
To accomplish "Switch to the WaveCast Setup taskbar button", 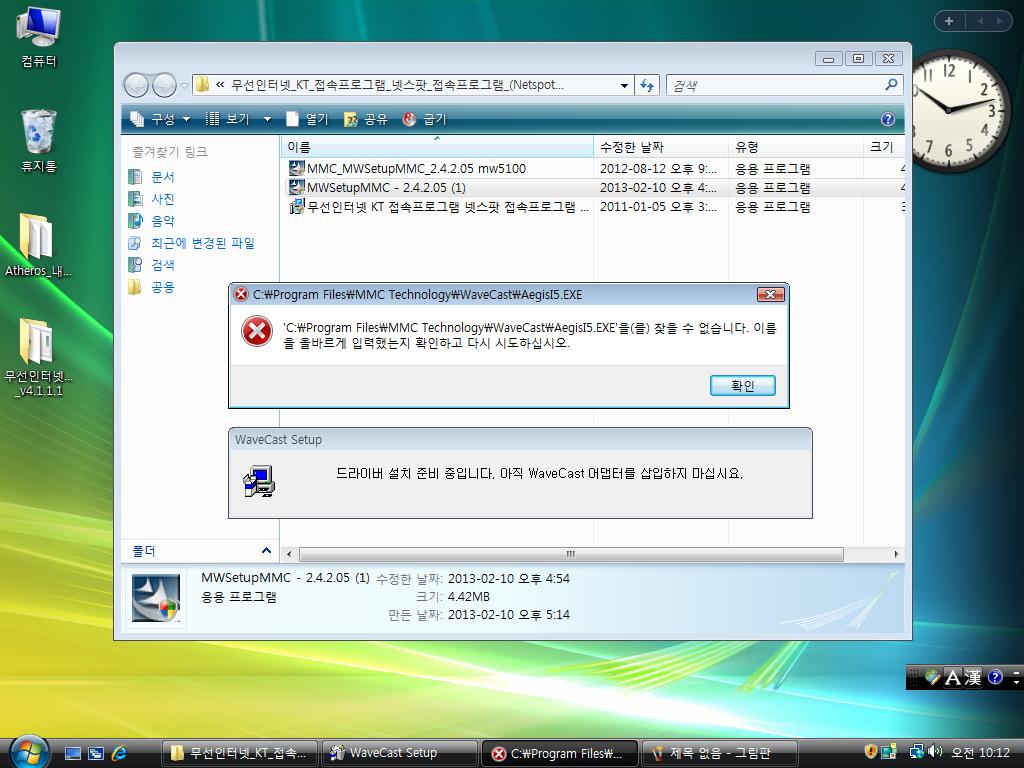I will [400, 753].
